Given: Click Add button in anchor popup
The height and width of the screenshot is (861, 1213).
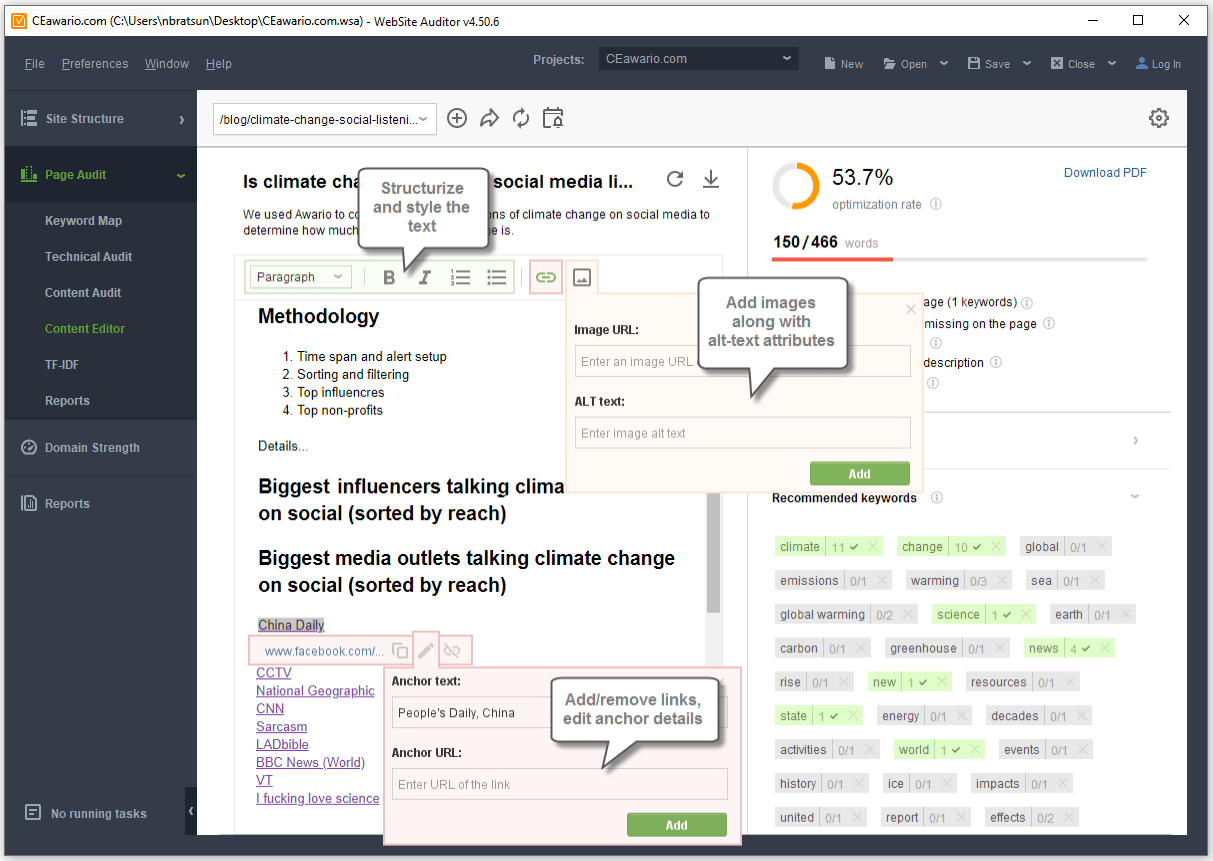Looking at the screenshot, I should coord(677,825).
